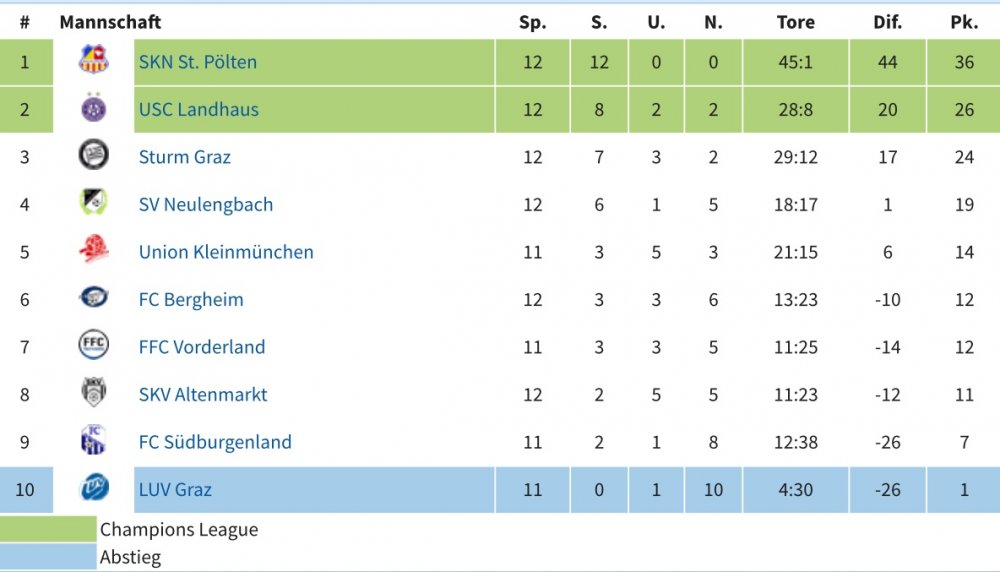This screenshot has width=1000, height=572.
Task: Click the Pk. points column header
Action: pyautogui.click(x=964, y=22)
